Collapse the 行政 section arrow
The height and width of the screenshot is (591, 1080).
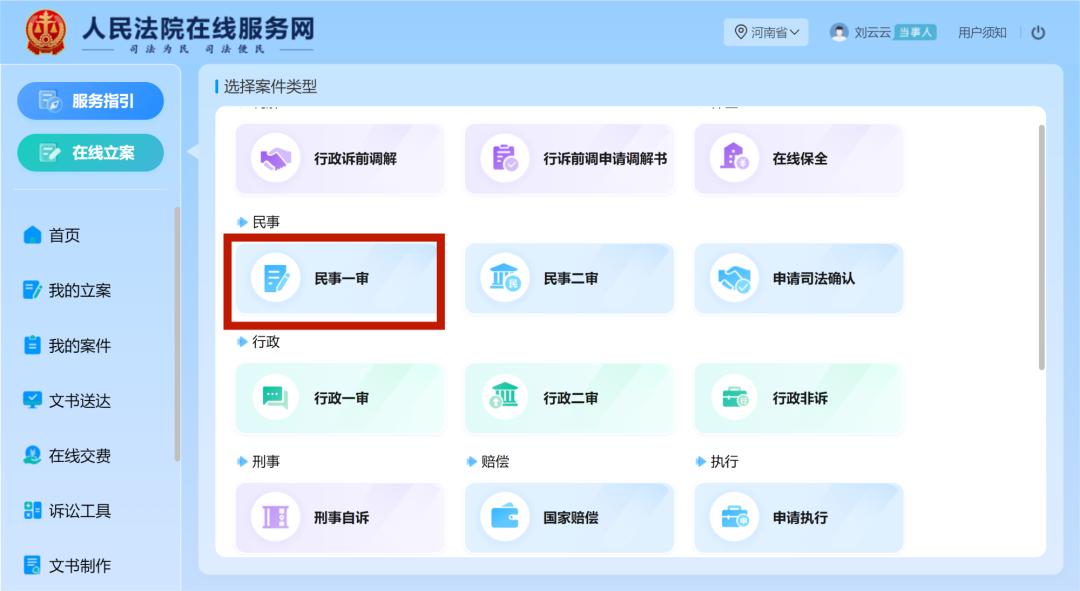pyautogui.click(x=242, y=342)
